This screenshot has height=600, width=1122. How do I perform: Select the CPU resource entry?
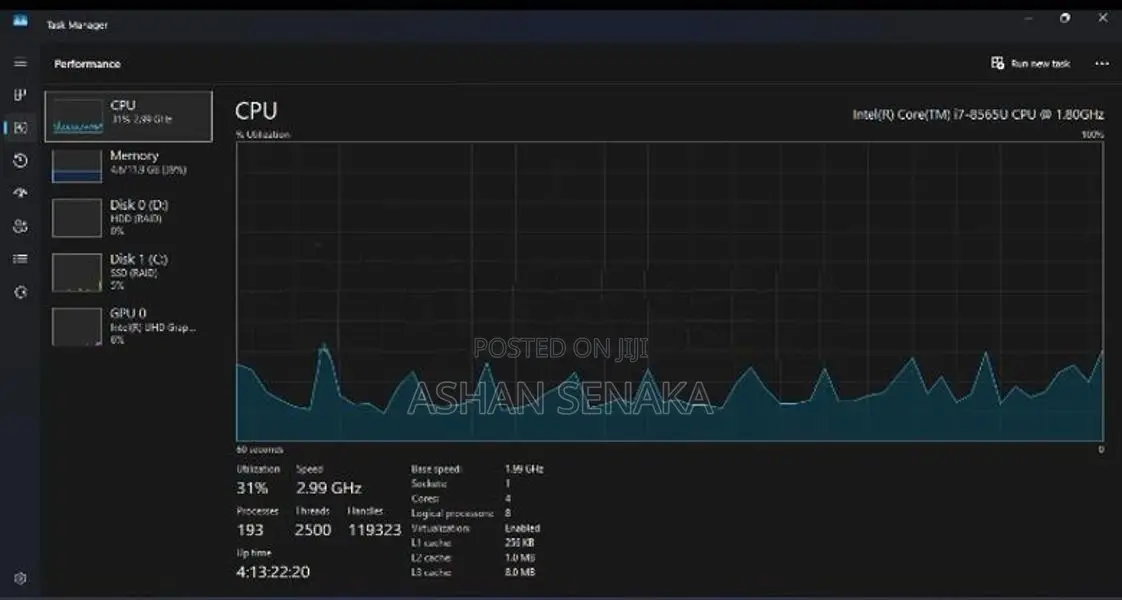pyautogui.click(x=129, y=116)
